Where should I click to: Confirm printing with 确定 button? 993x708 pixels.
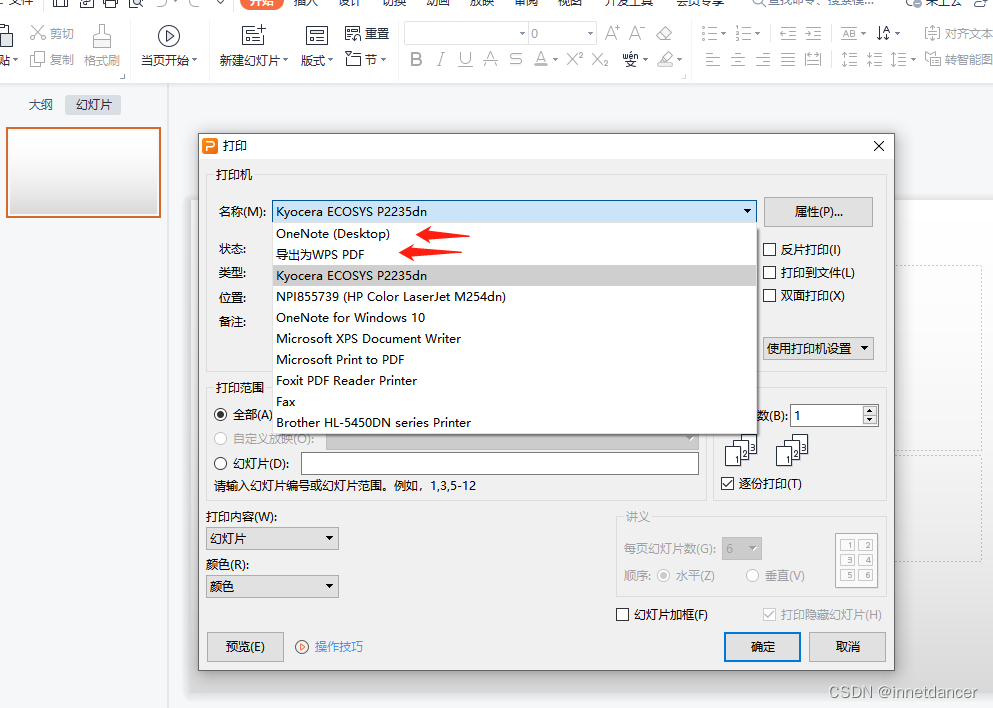762,647
